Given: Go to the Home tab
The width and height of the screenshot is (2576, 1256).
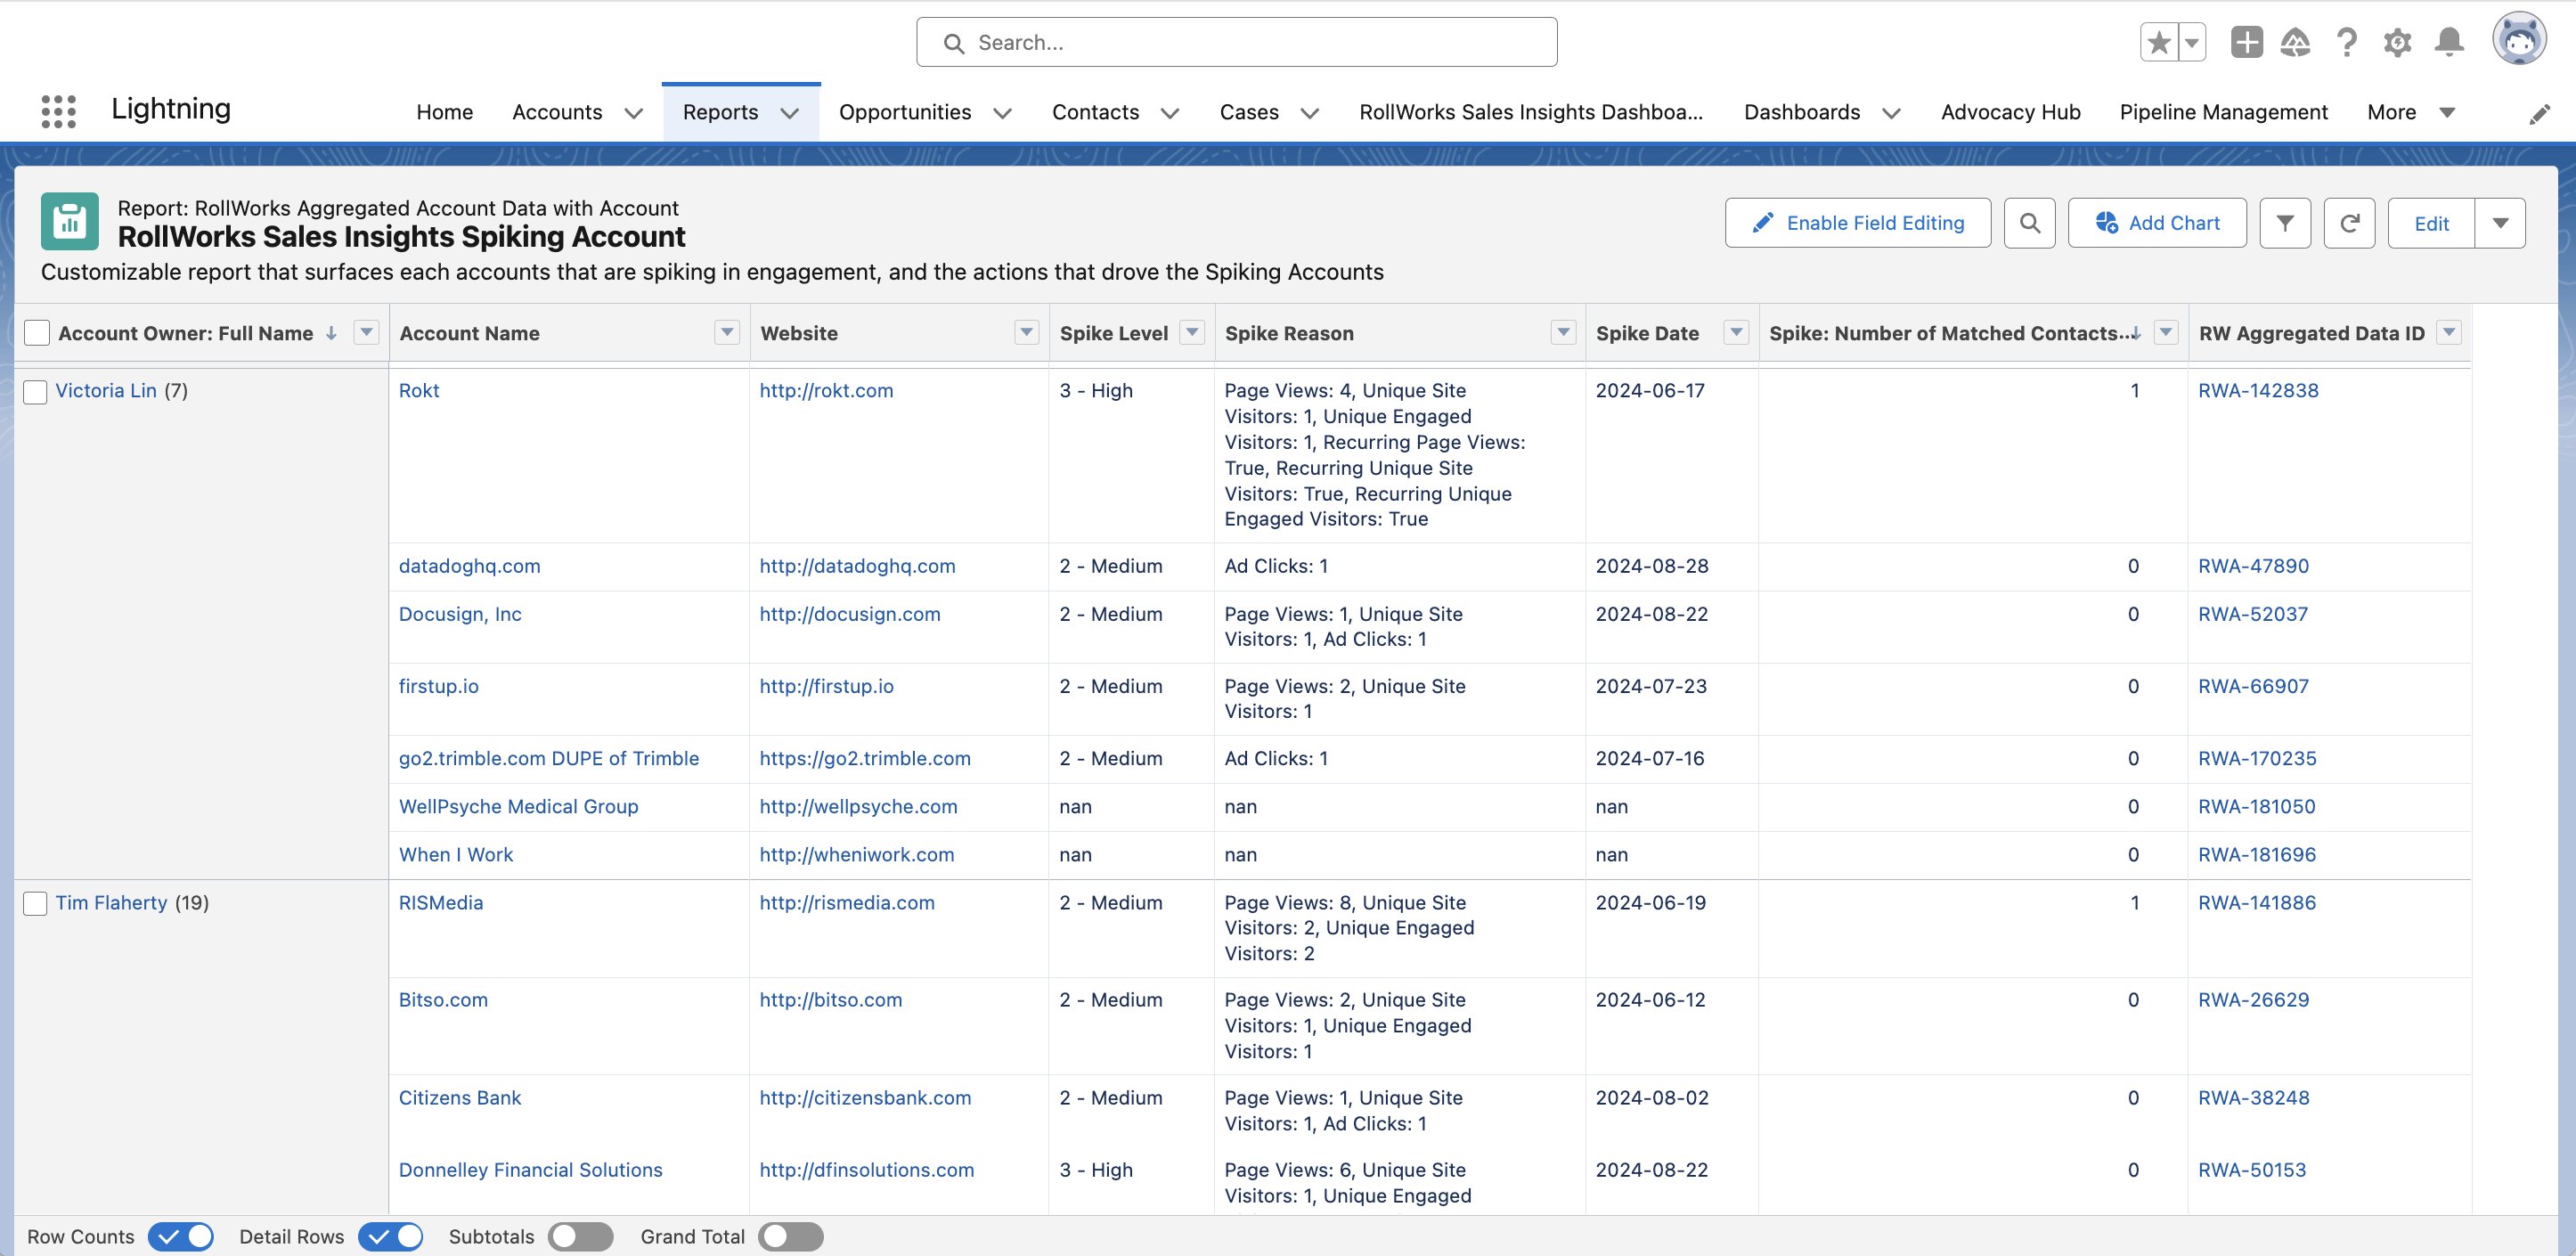Looking at the screenshot, I should (444, 112).
